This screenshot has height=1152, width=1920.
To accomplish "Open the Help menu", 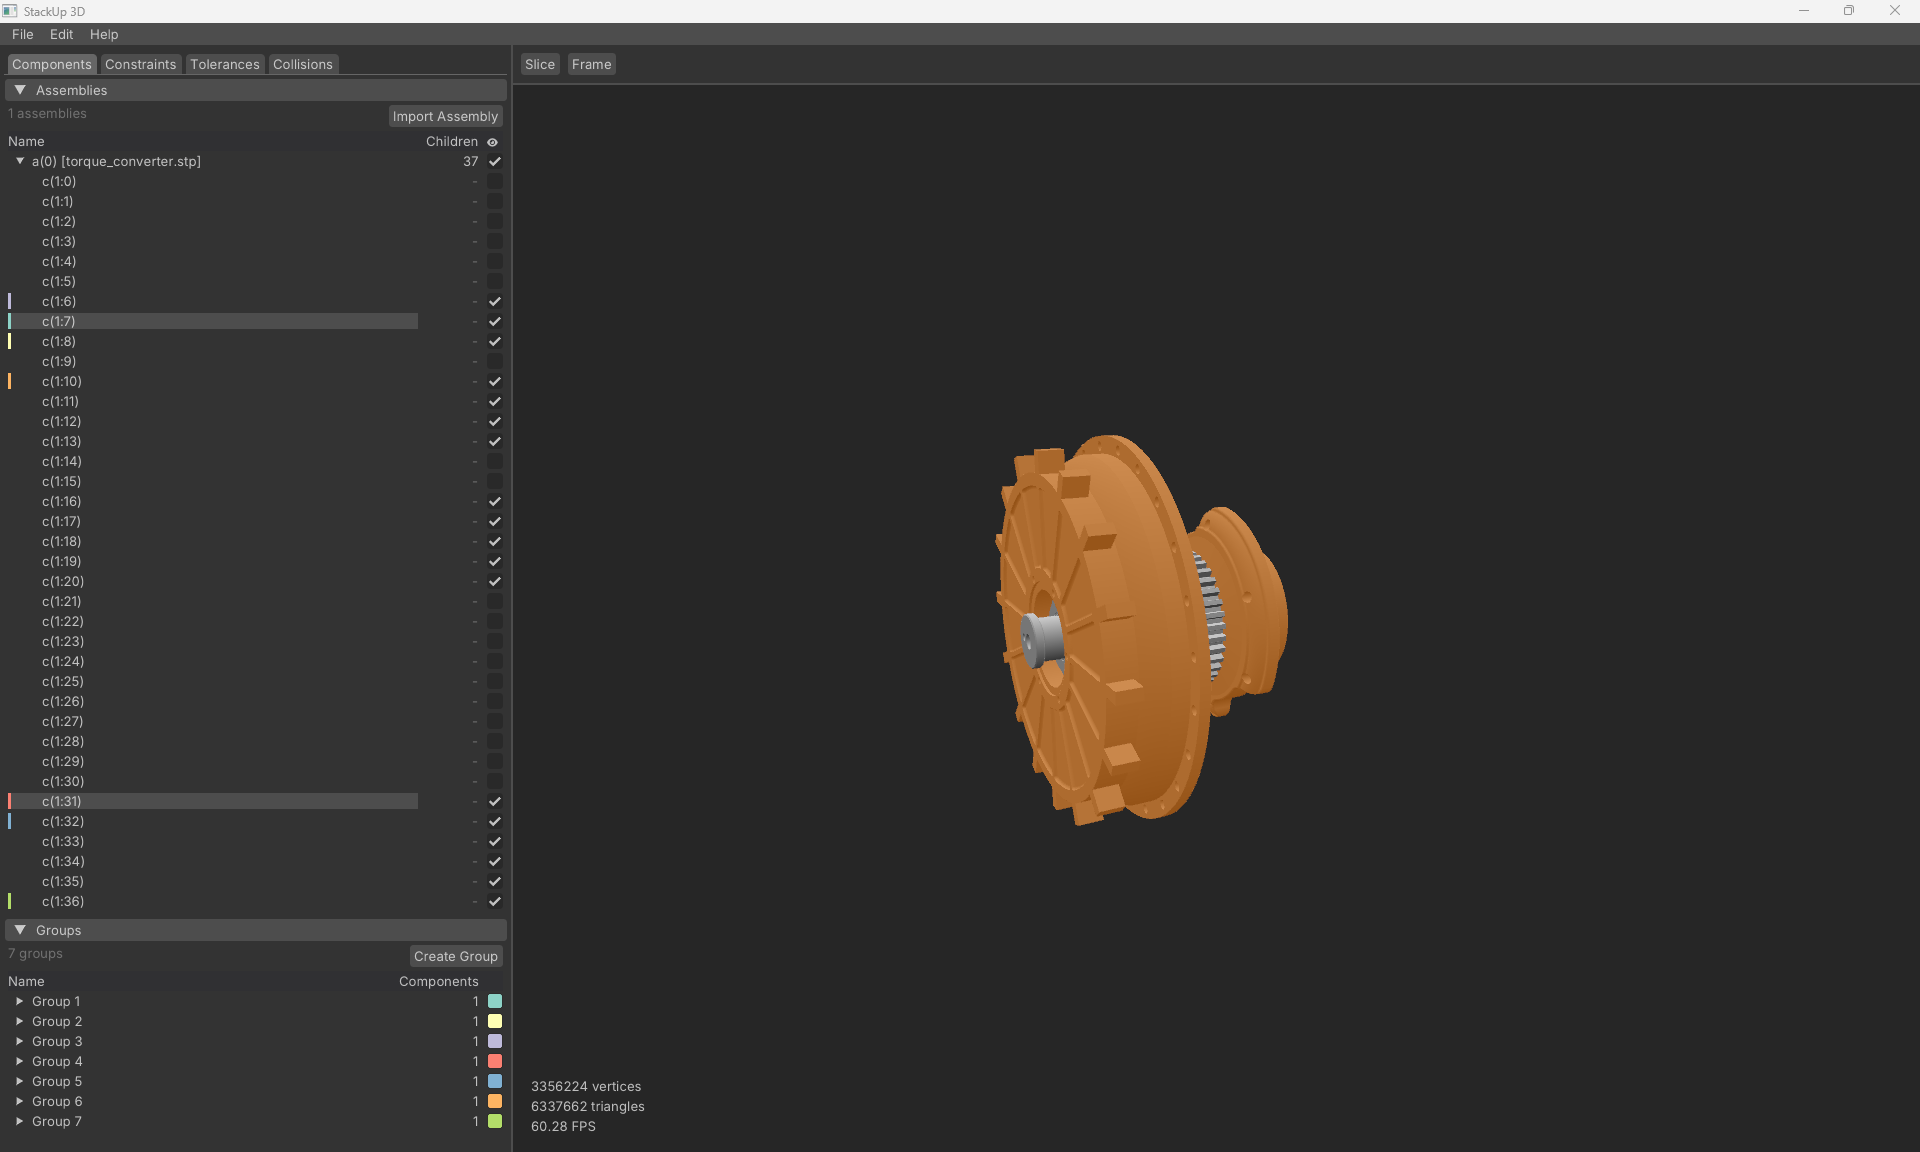I will 104,34.
